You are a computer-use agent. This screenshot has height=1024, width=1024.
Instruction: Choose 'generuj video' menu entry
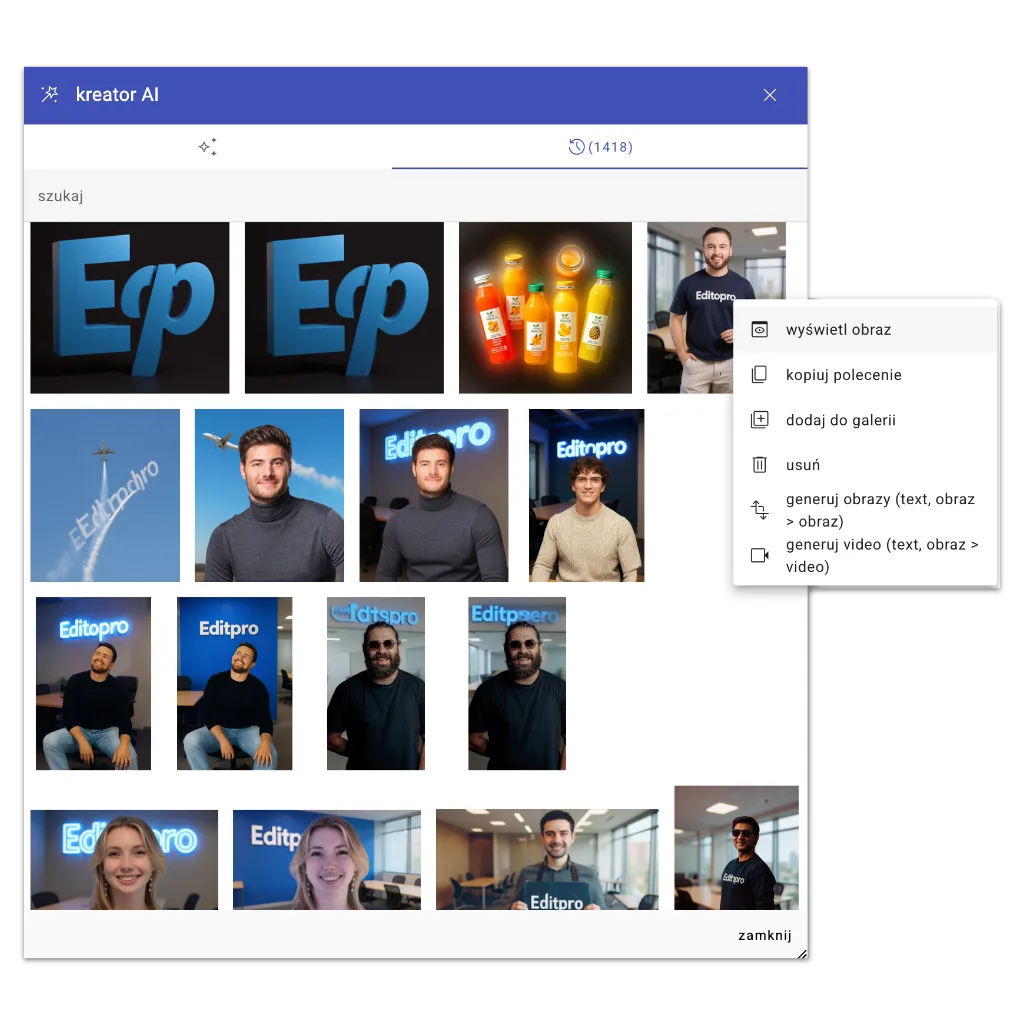(x=880, y=555)
